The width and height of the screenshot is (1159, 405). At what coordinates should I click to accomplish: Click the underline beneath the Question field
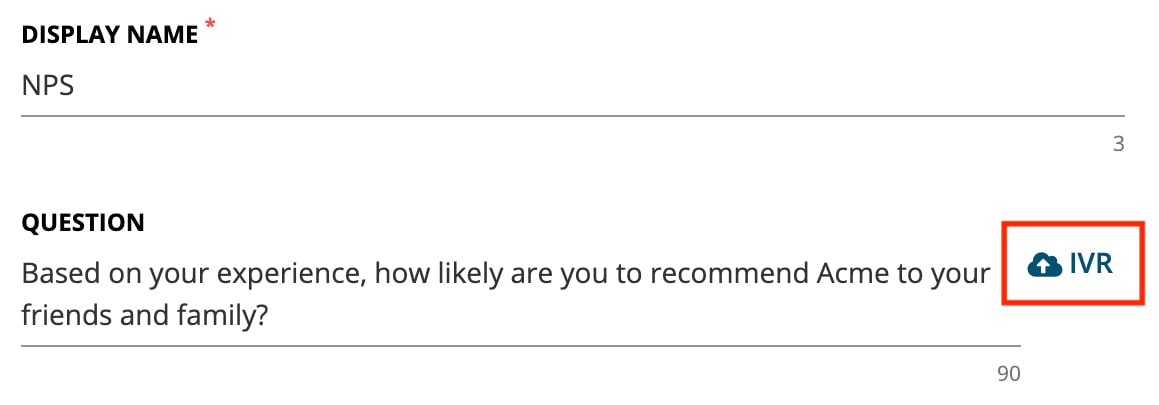[x=520, y=345]
